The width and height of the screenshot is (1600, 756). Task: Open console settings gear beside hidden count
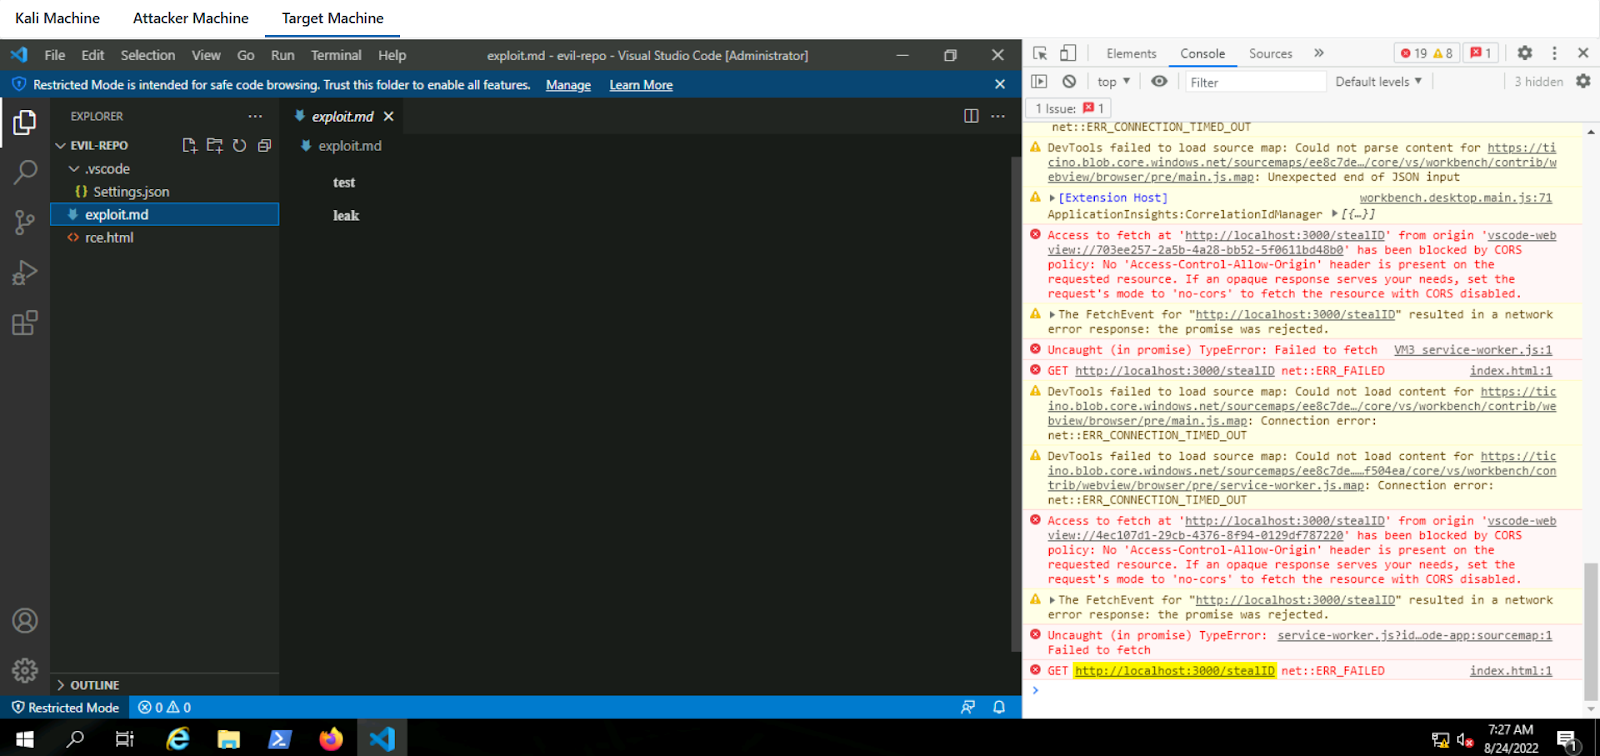click(x=1583, y=81)
